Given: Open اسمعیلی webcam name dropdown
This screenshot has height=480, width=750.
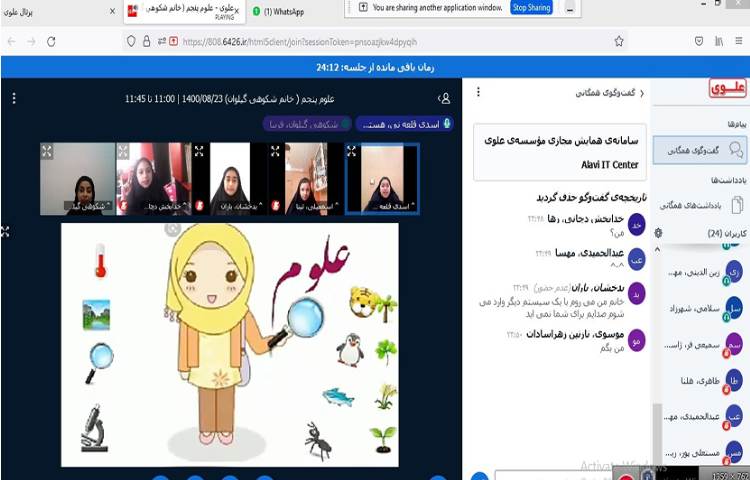Looking at the screenshot, I should 317,207.
